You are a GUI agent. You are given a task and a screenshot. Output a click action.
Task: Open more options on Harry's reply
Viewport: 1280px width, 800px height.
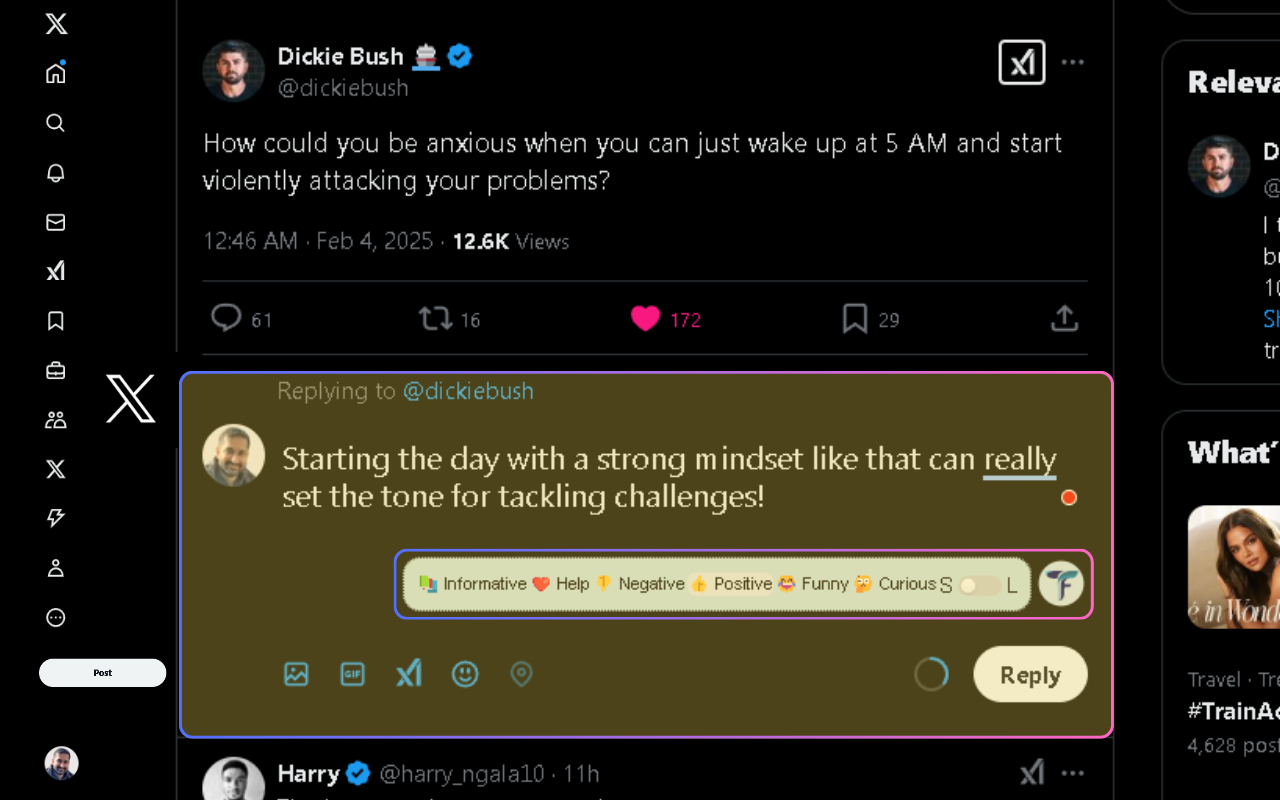point(1073,773)
